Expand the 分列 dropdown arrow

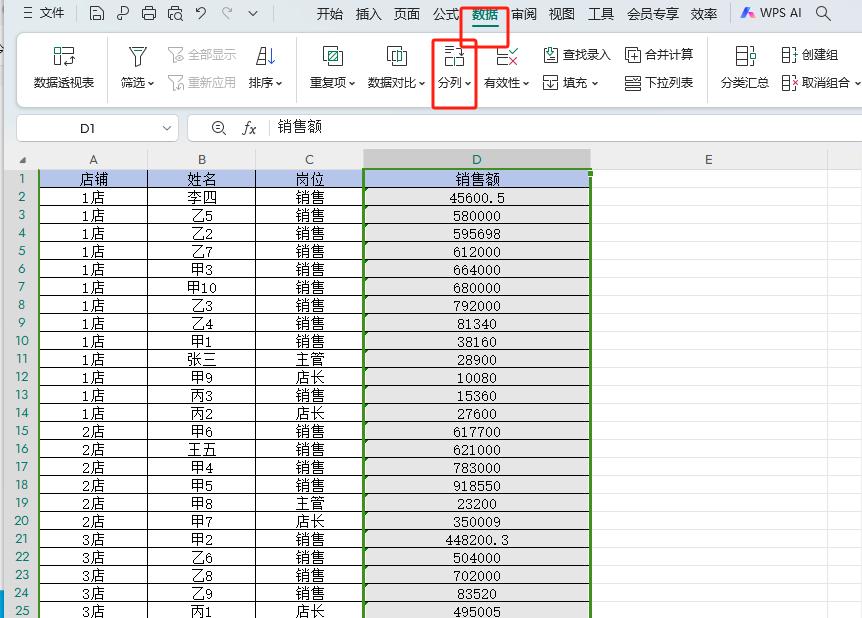coord(468,84)
